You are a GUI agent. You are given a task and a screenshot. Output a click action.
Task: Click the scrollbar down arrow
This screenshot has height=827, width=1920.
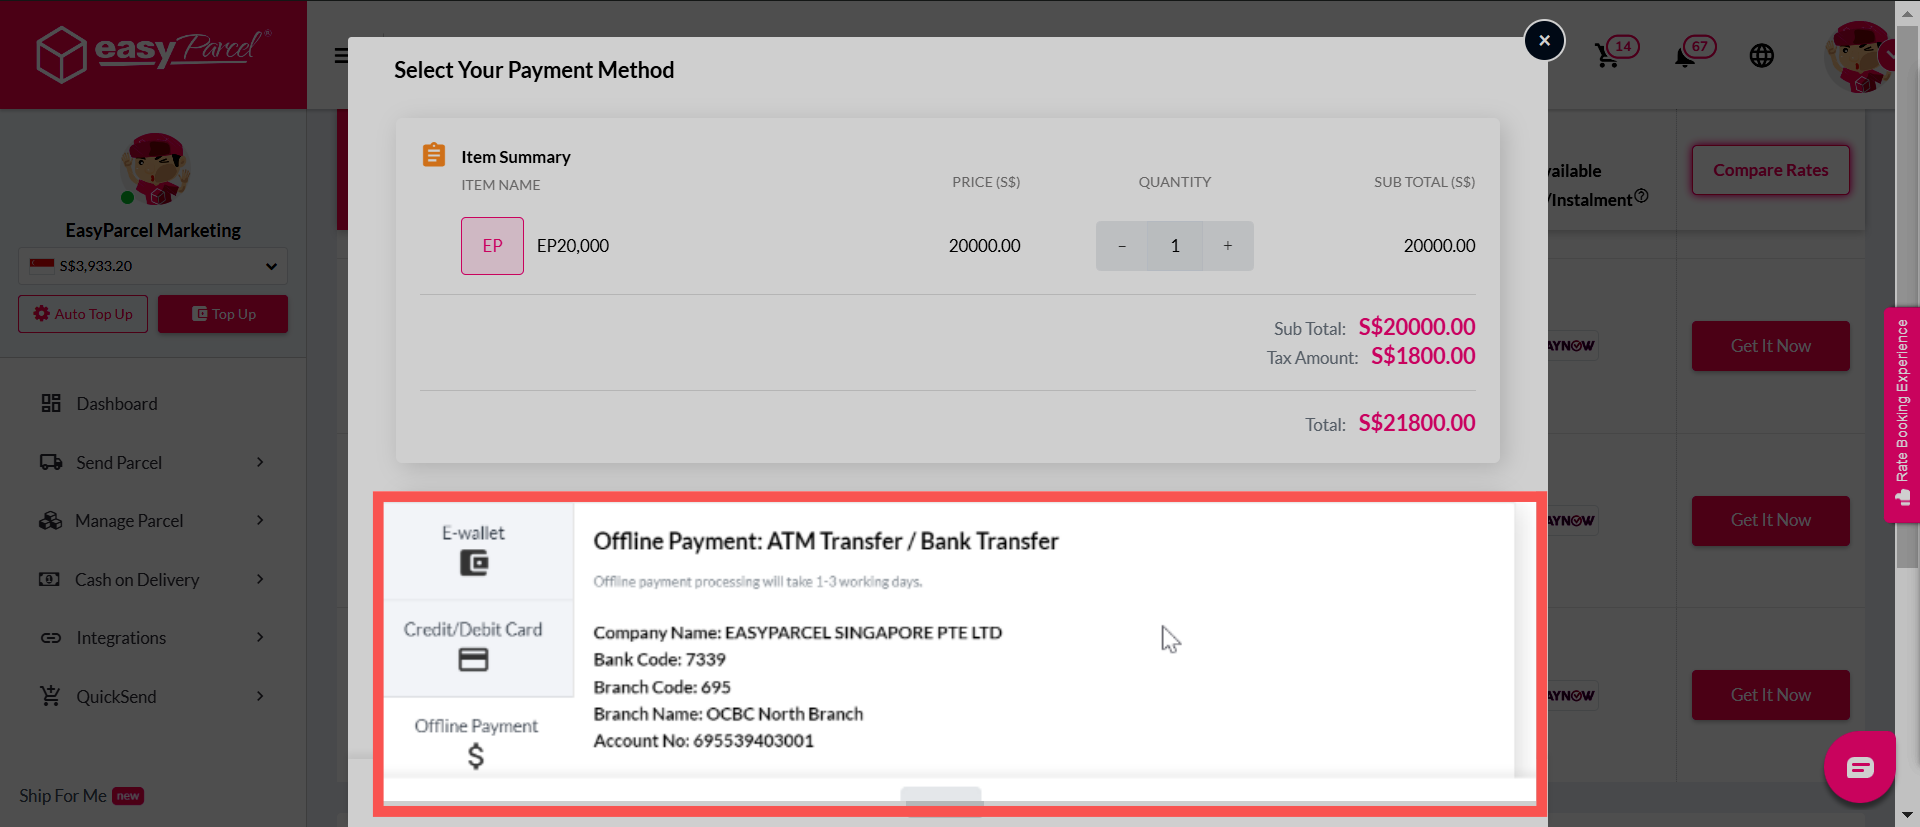pos(1907,816)
